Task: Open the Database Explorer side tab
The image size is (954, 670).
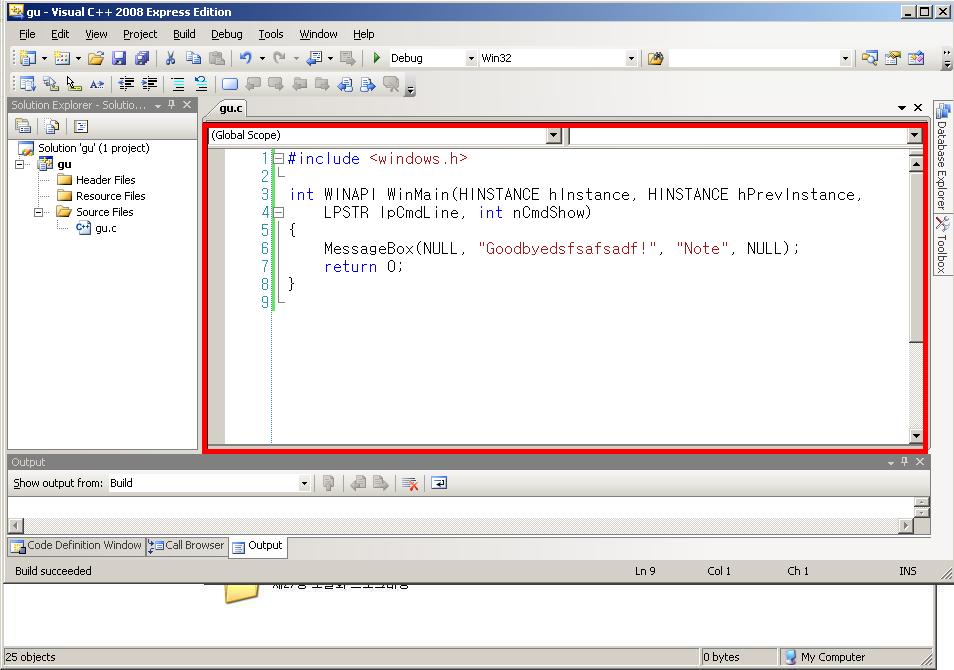Action: click(x=942, y=156)
